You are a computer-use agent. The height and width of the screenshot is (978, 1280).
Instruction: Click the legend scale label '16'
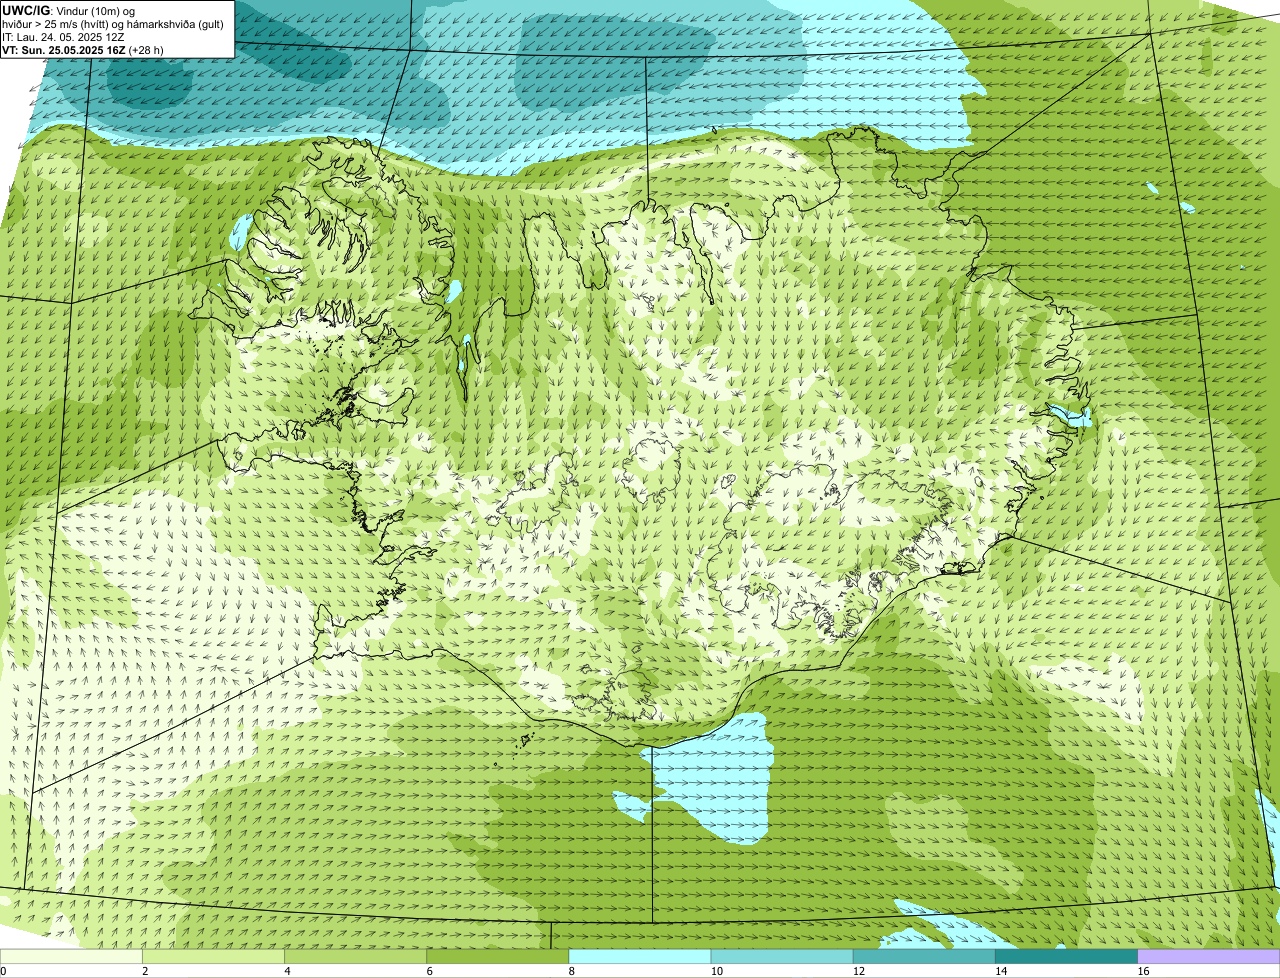click(x=1142, y=971)
